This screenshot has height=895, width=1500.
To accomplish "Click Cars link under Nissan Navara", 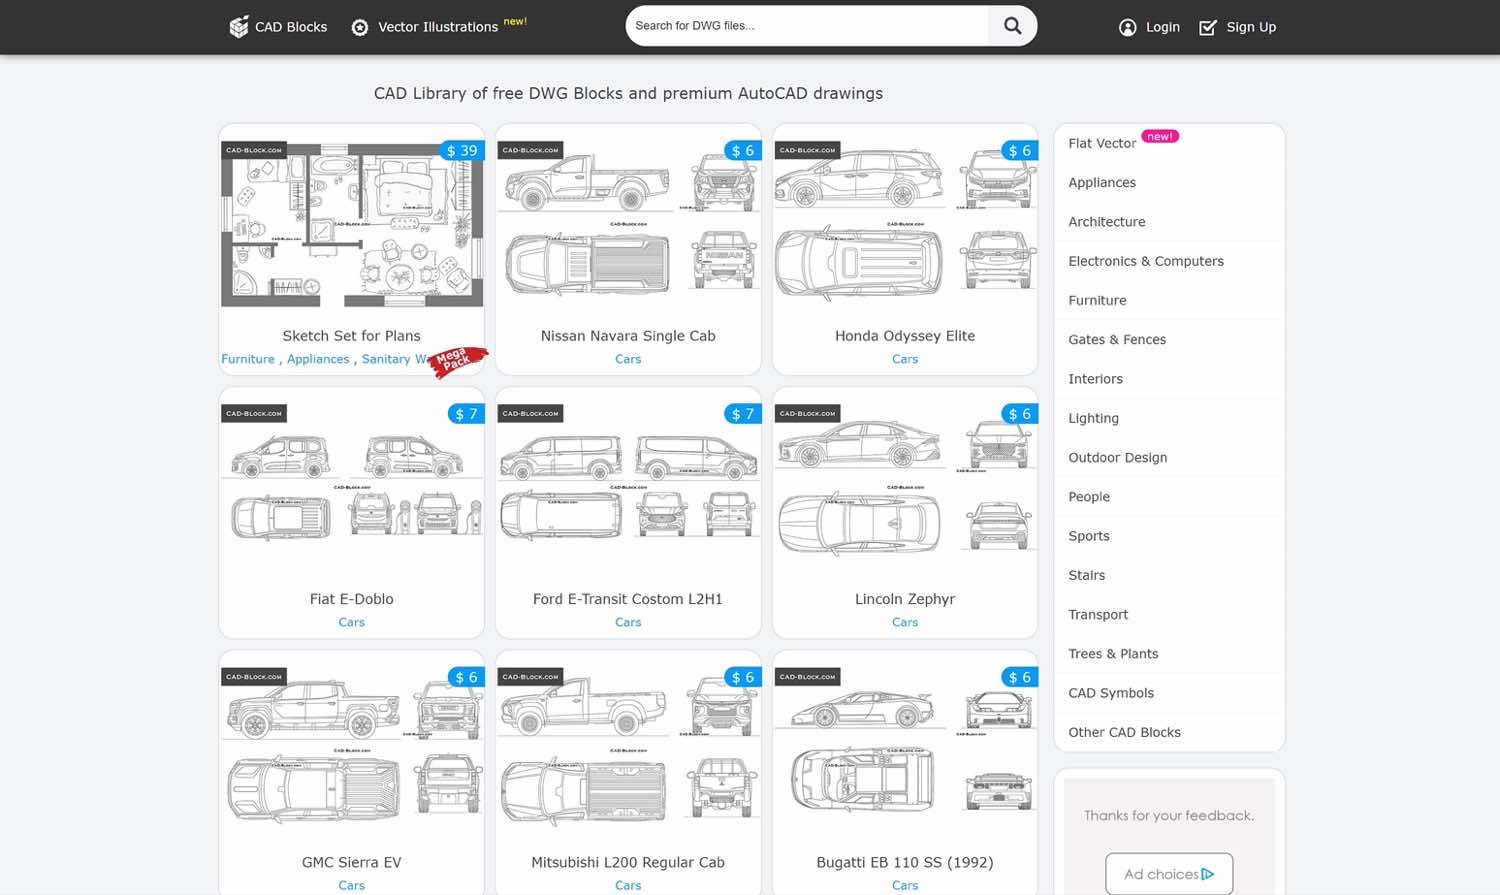I will (628, 359).
